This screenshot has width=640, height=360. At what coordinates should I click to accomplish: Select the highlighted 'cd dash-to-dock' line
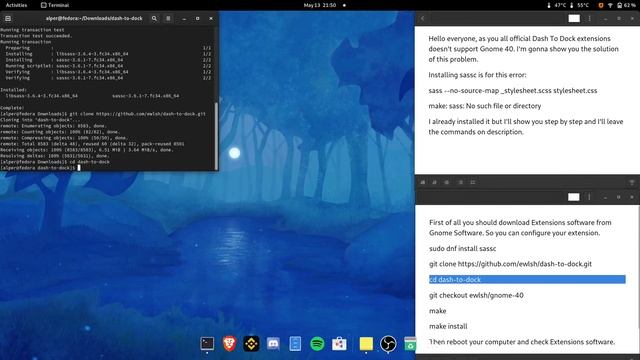point(527,279)
